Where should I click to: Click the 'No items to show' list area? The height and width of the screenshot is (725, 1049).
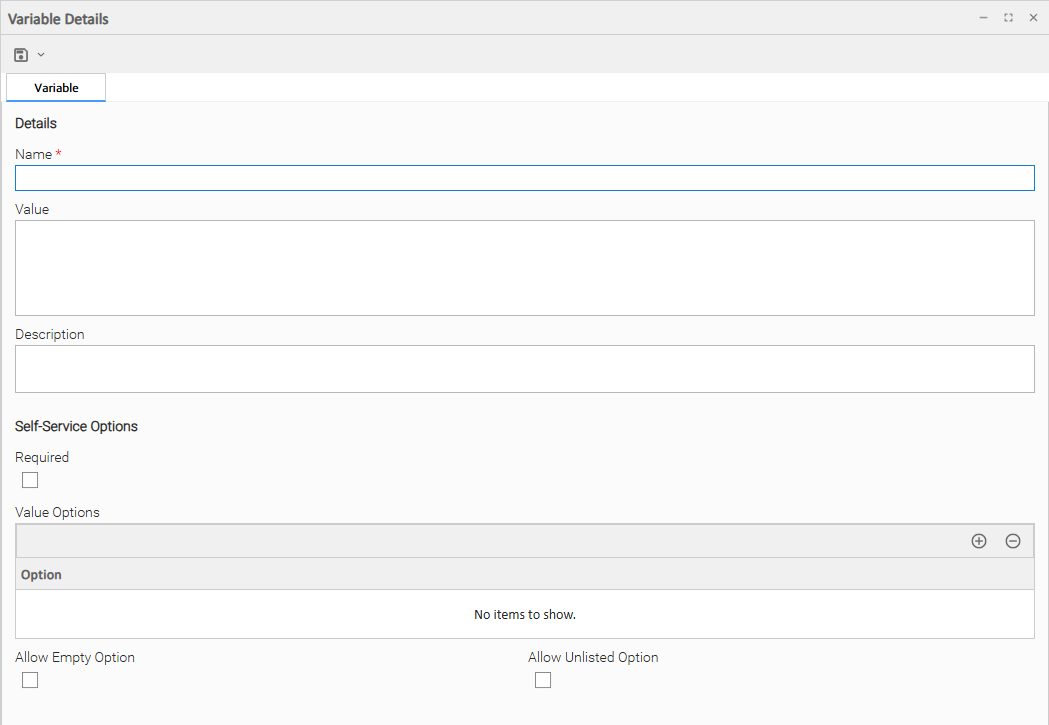(524, 614)
